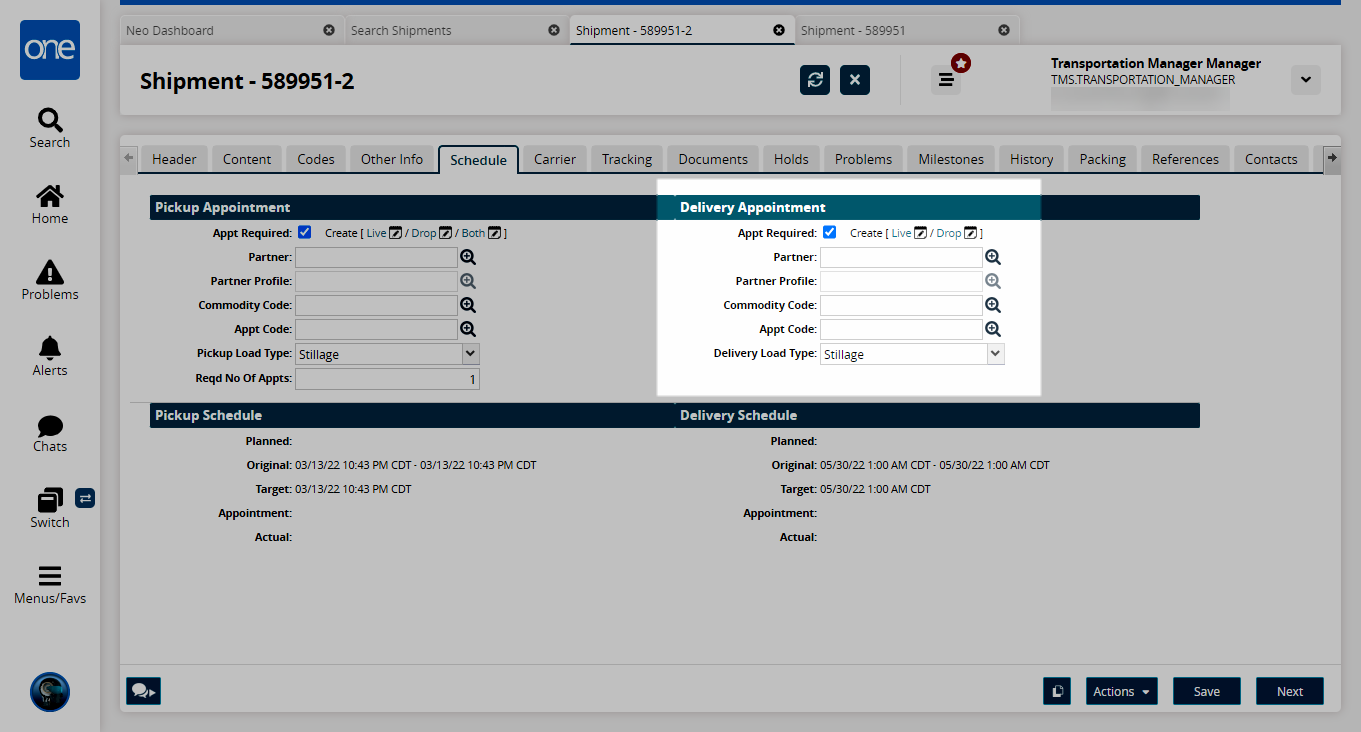Open pickup Partner lookup magnifier

pos(468,257)
